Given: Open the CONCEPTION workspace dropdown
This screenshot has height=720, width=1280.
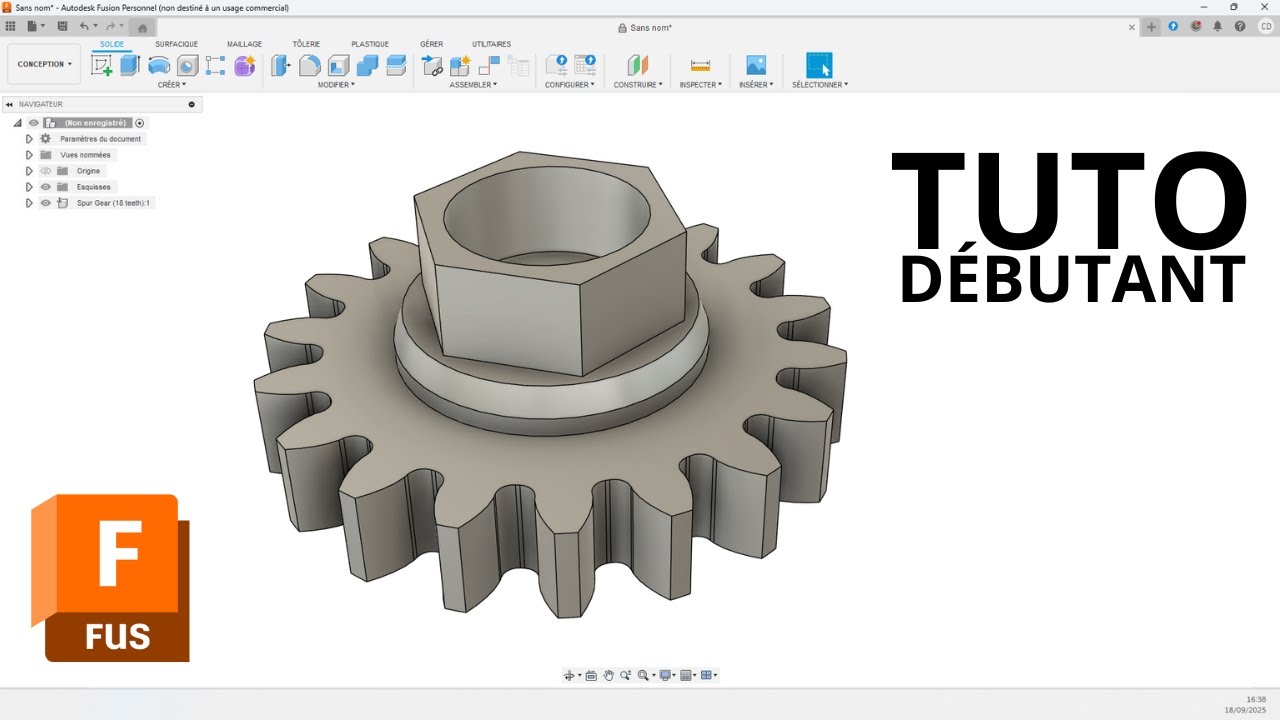Looking at the screenshot, I should pos(44,64).
